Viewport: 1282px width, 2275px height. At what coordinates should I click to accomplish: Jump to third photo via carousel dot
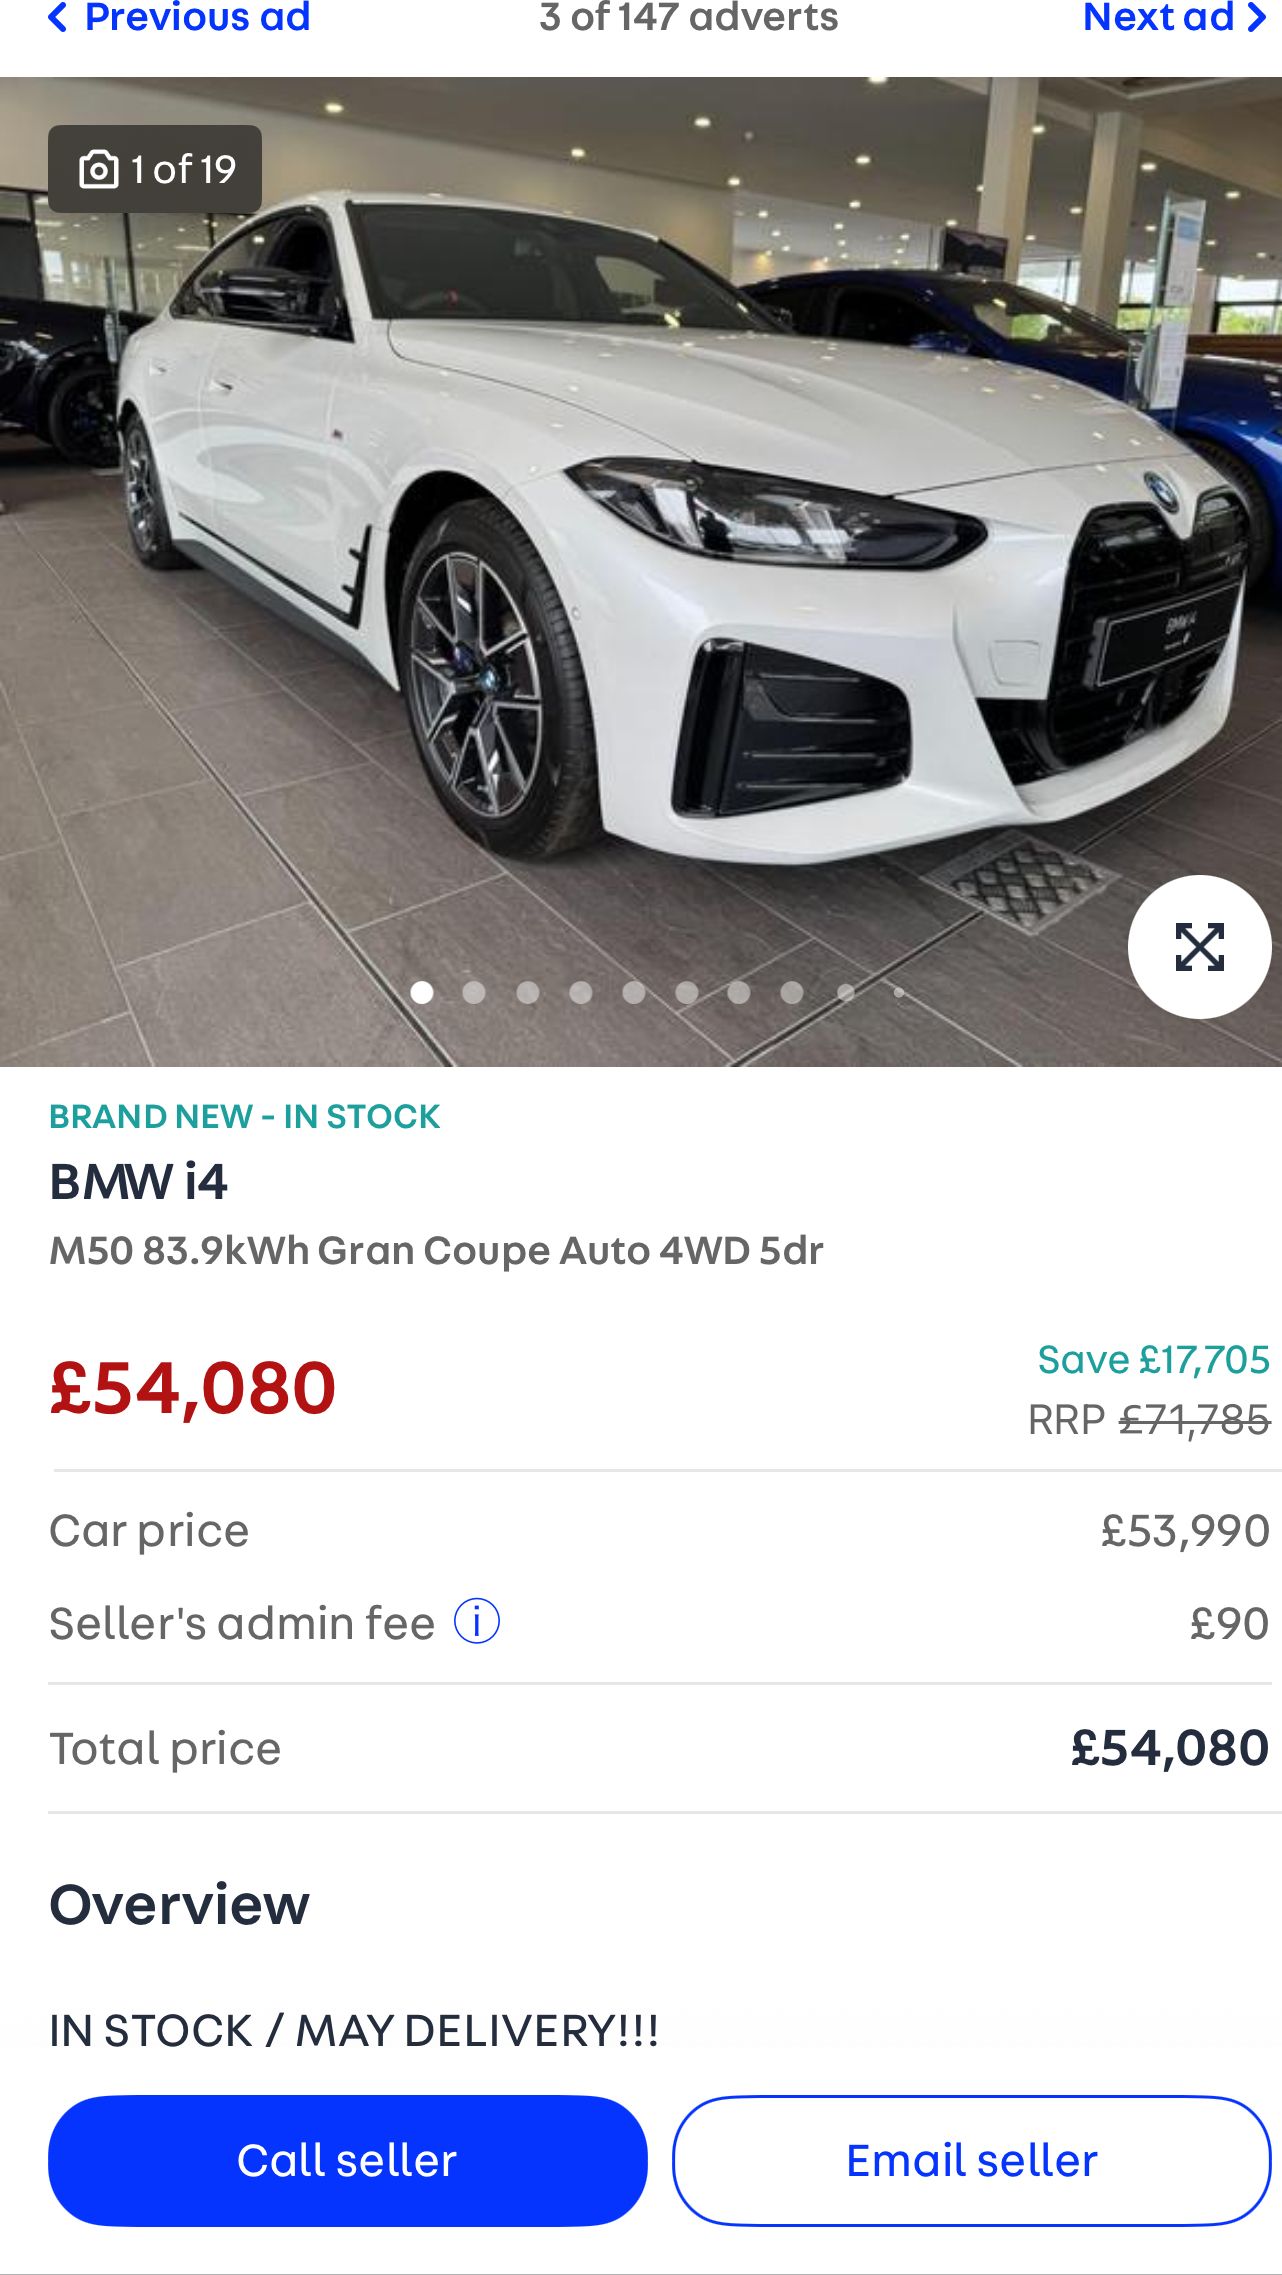[x=528, y=992]
